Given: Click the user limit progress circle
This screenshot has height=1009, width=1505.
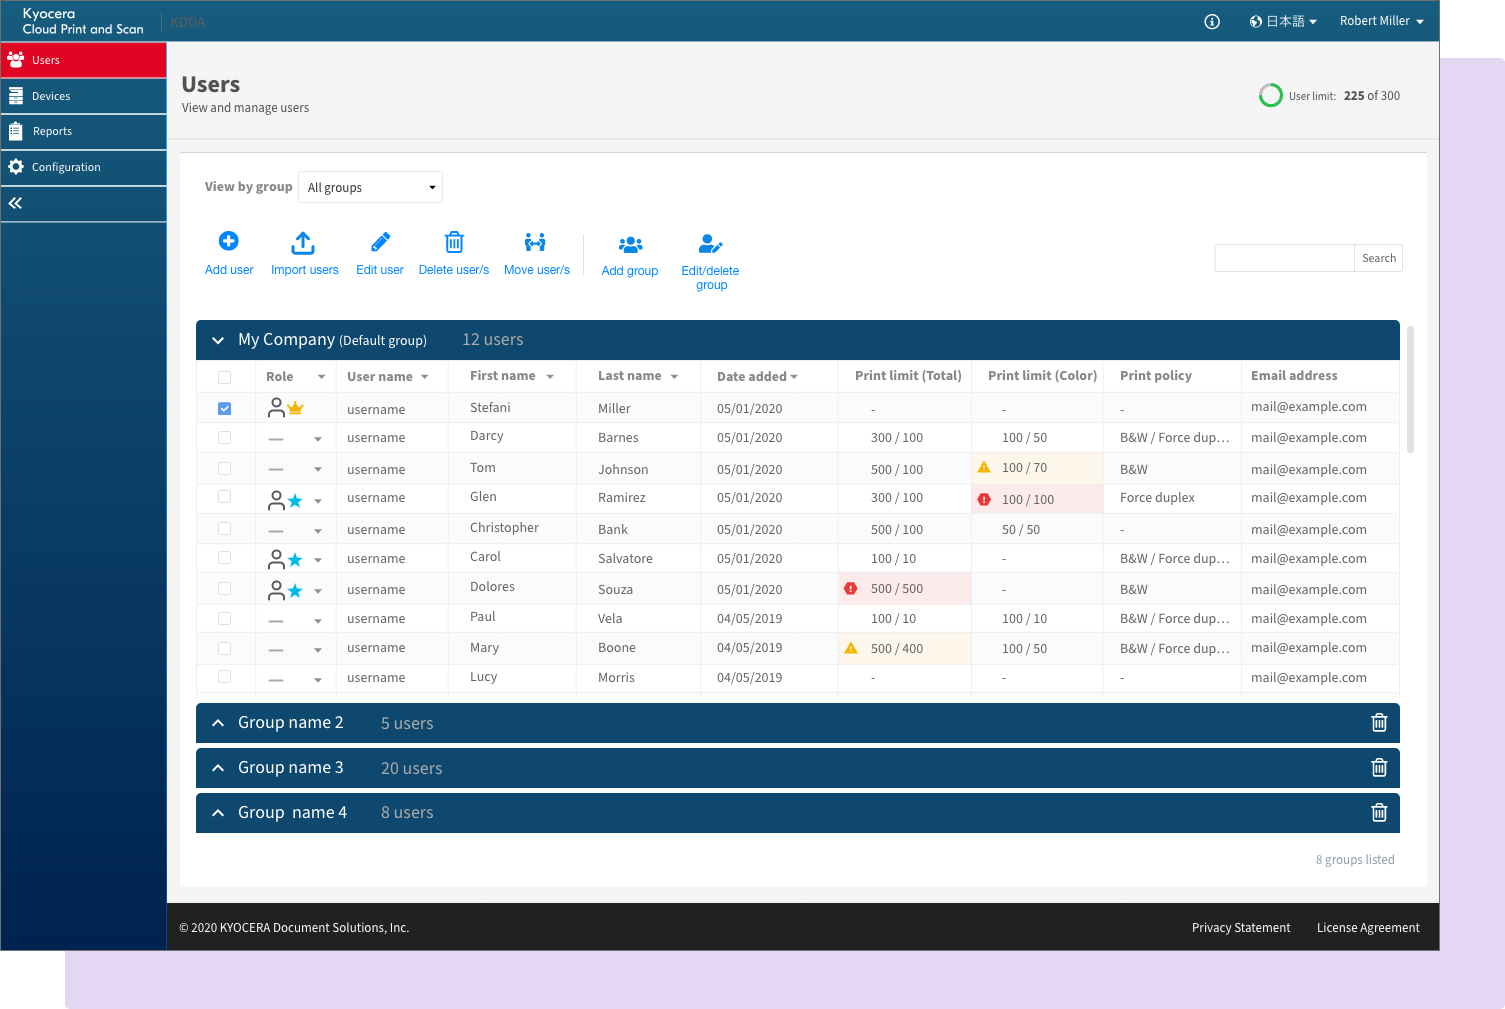Looking at the screenshot, I should coord(1270,95).
